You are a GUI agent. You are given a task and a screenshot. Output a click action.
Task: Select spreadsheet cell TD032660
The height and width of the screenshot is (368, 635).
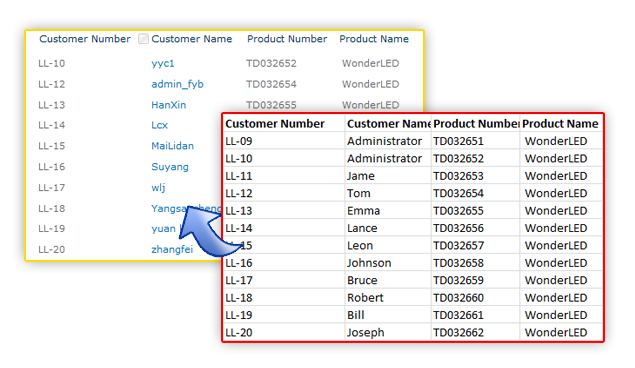(475, 298)
